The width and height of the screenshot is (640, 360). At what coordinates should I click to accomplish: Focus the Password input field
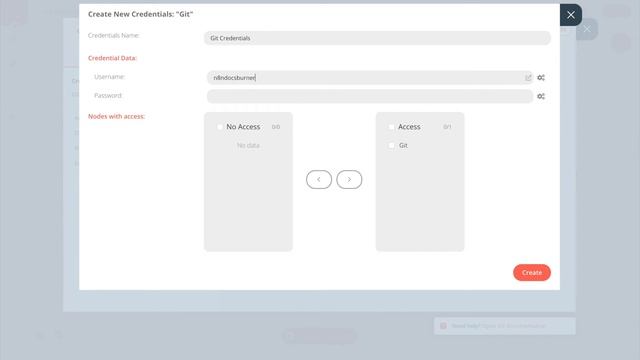tap(369, 96)
